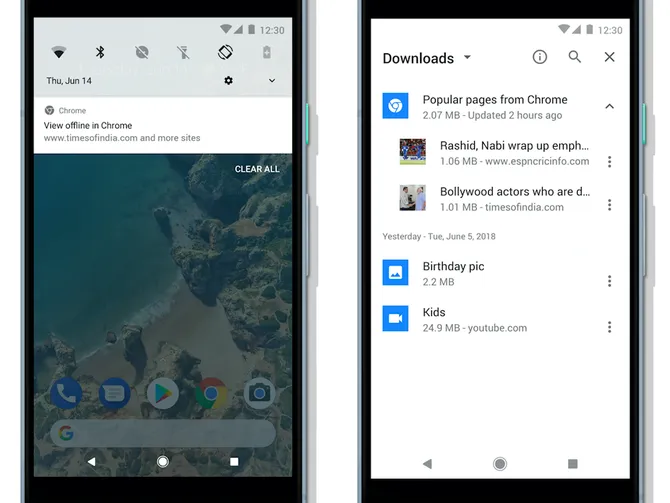670x503 pixels.
Task: Tap Home on left phone navigation bar
Action: 163,462
